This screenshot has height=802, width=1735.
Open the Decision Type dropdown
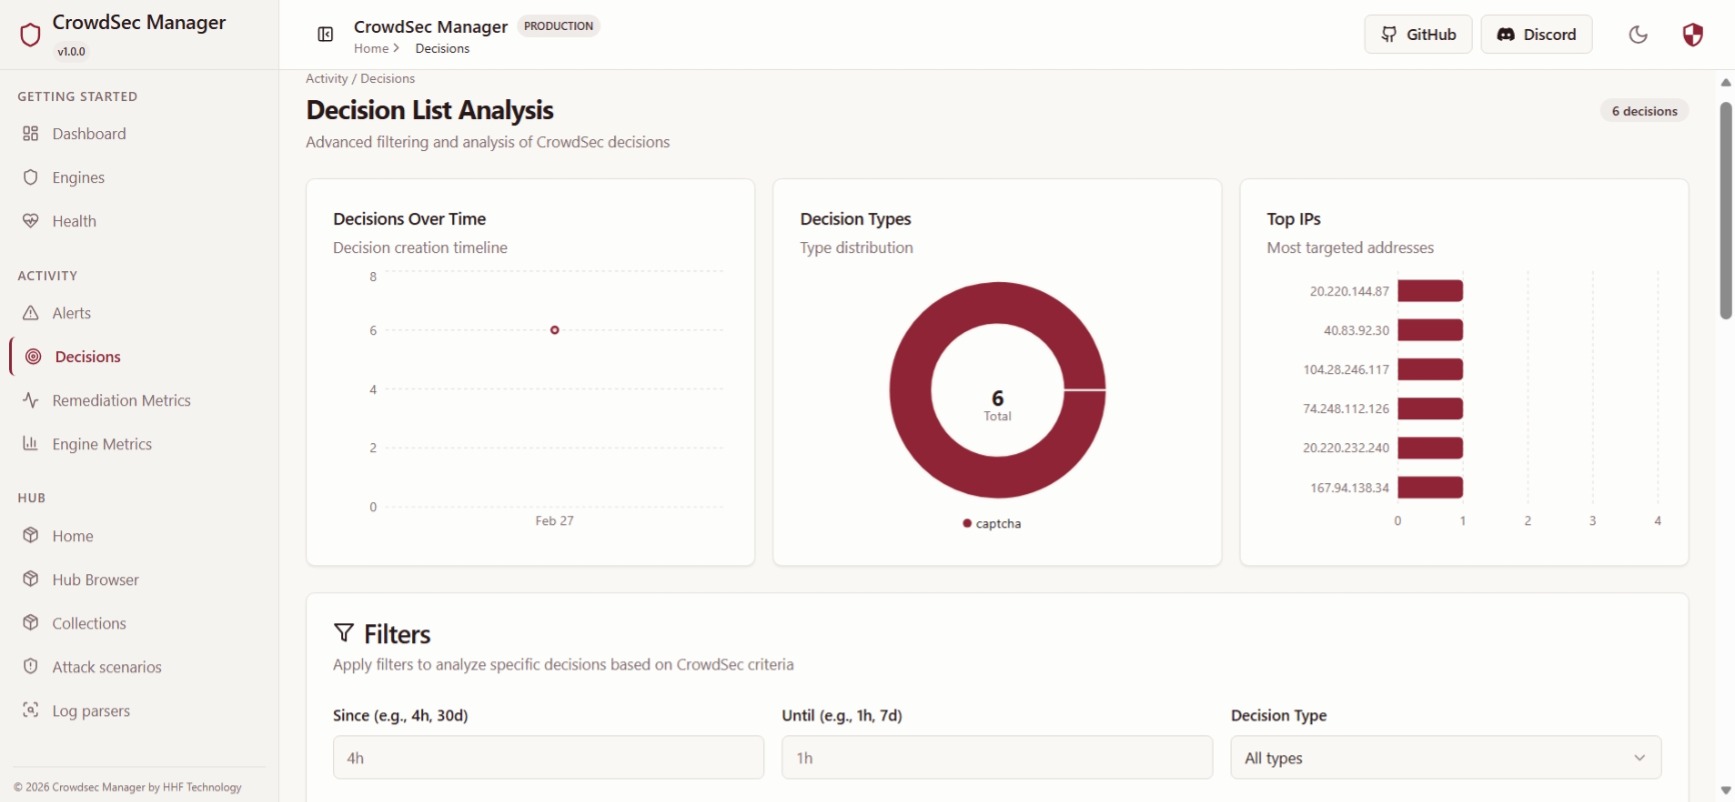tap(1446, 758)
